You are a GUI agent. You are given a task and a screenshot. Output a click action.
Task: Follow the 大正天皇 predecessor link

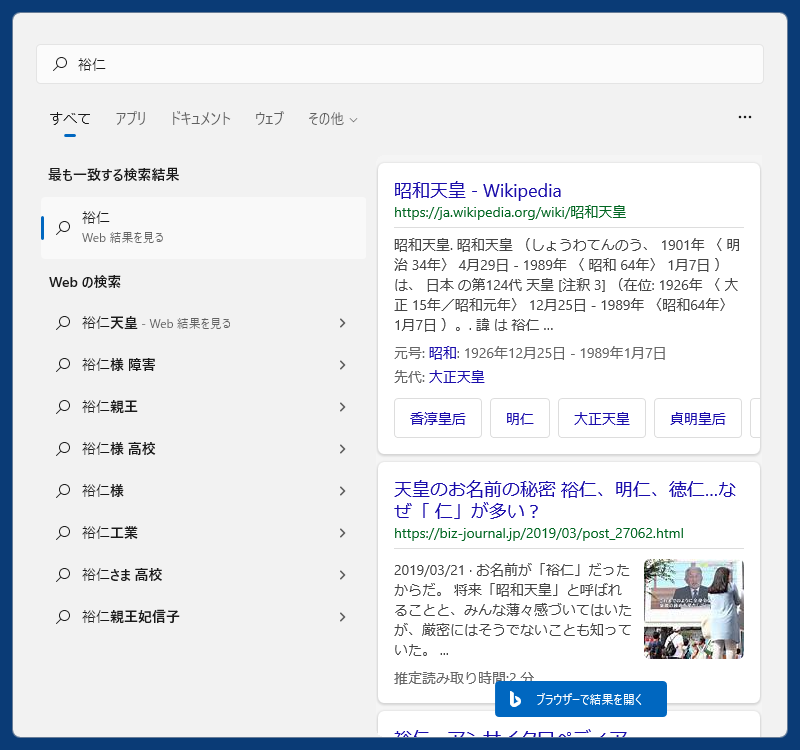[x=456, y=377]
